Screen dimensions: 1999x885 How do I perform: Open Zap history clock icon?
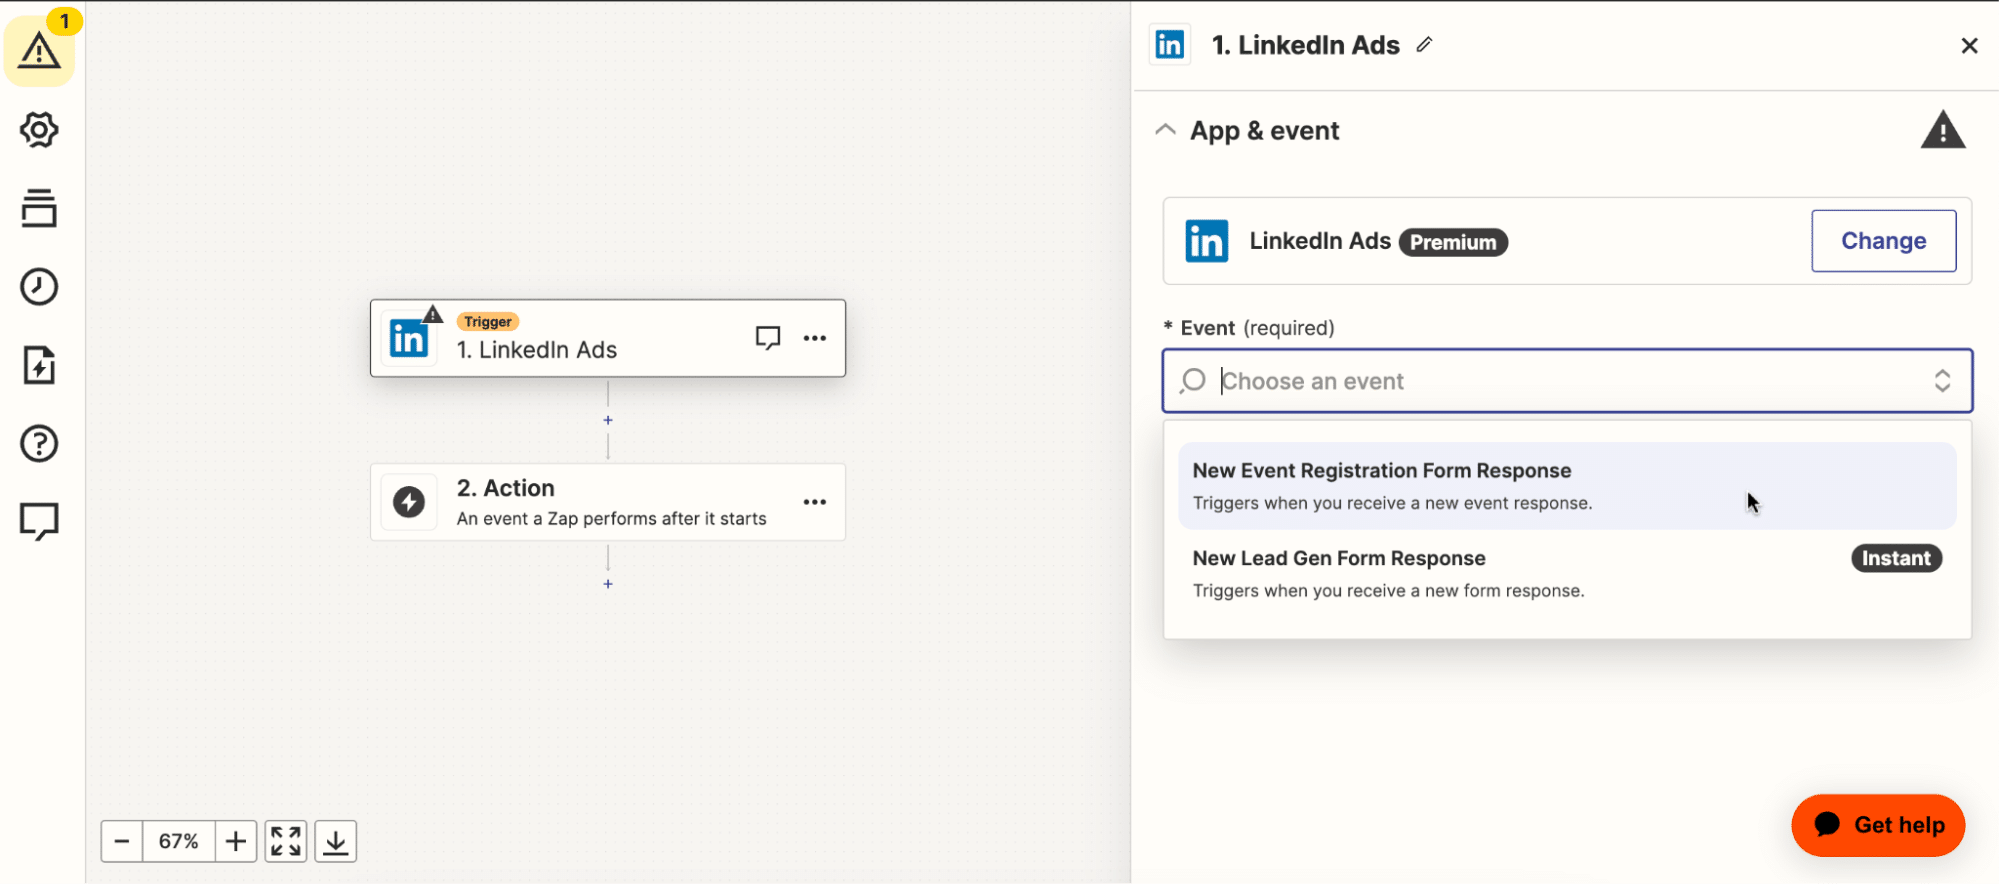(39, 287)
